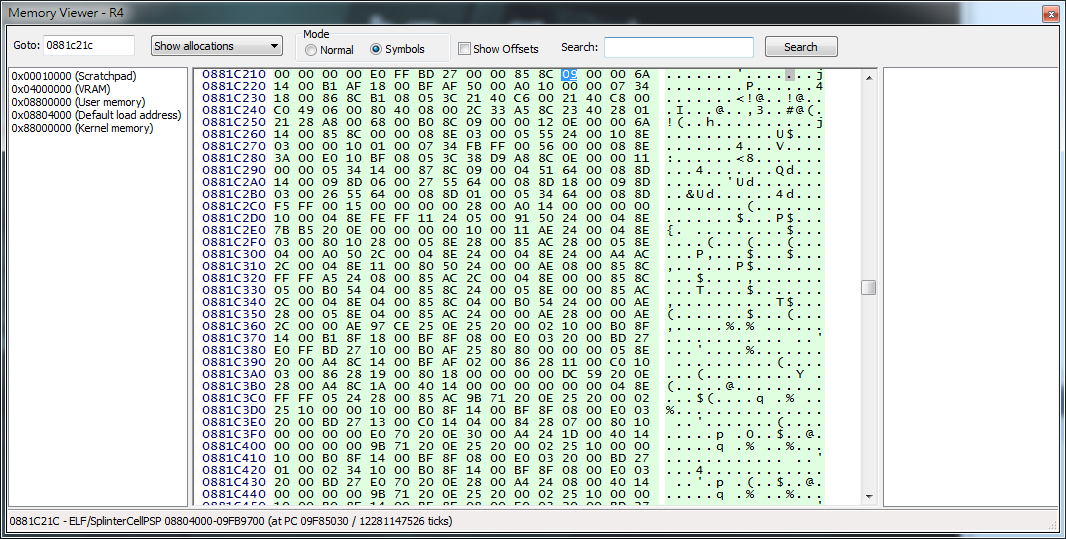The image size is (1066, 539).
Task: Click address label 0881C280
Action: point(234,158)
